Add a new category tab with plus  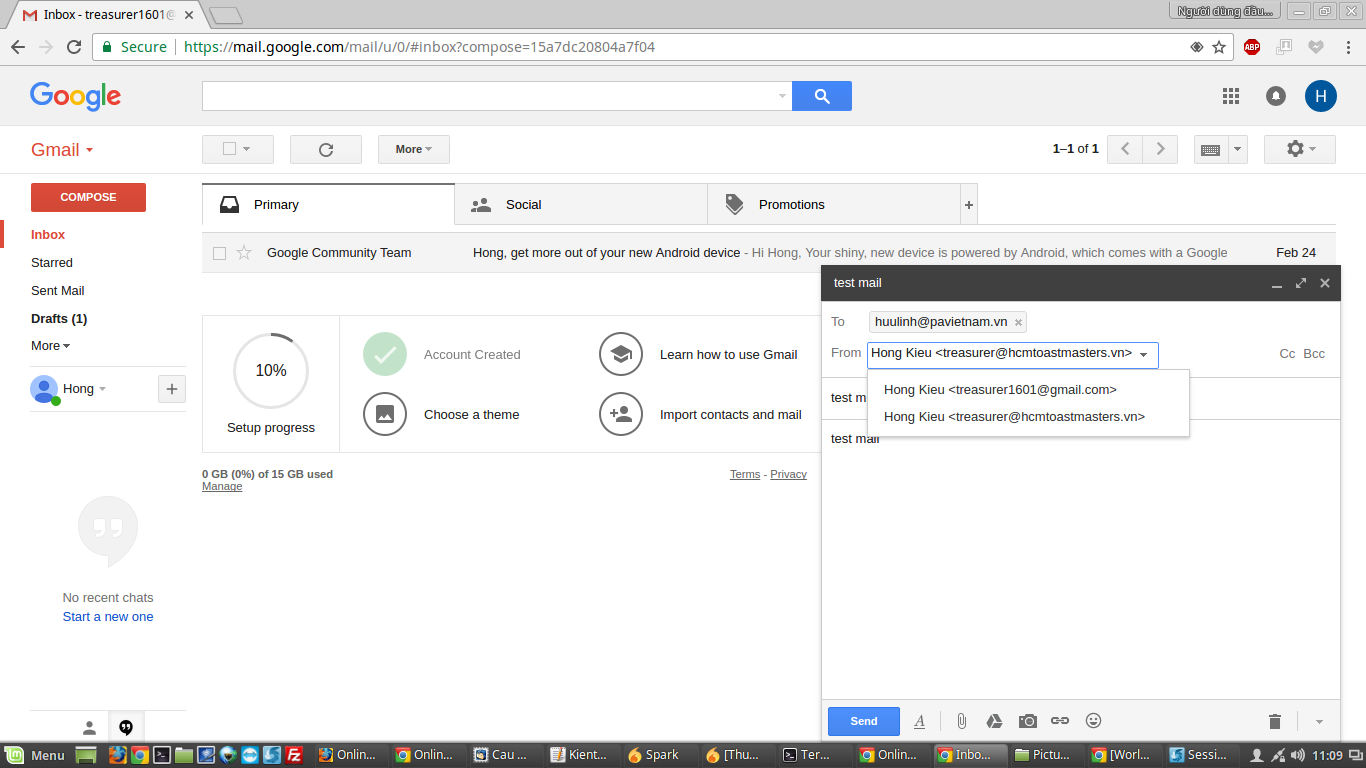pyautogui.click(x=968, y=205)
